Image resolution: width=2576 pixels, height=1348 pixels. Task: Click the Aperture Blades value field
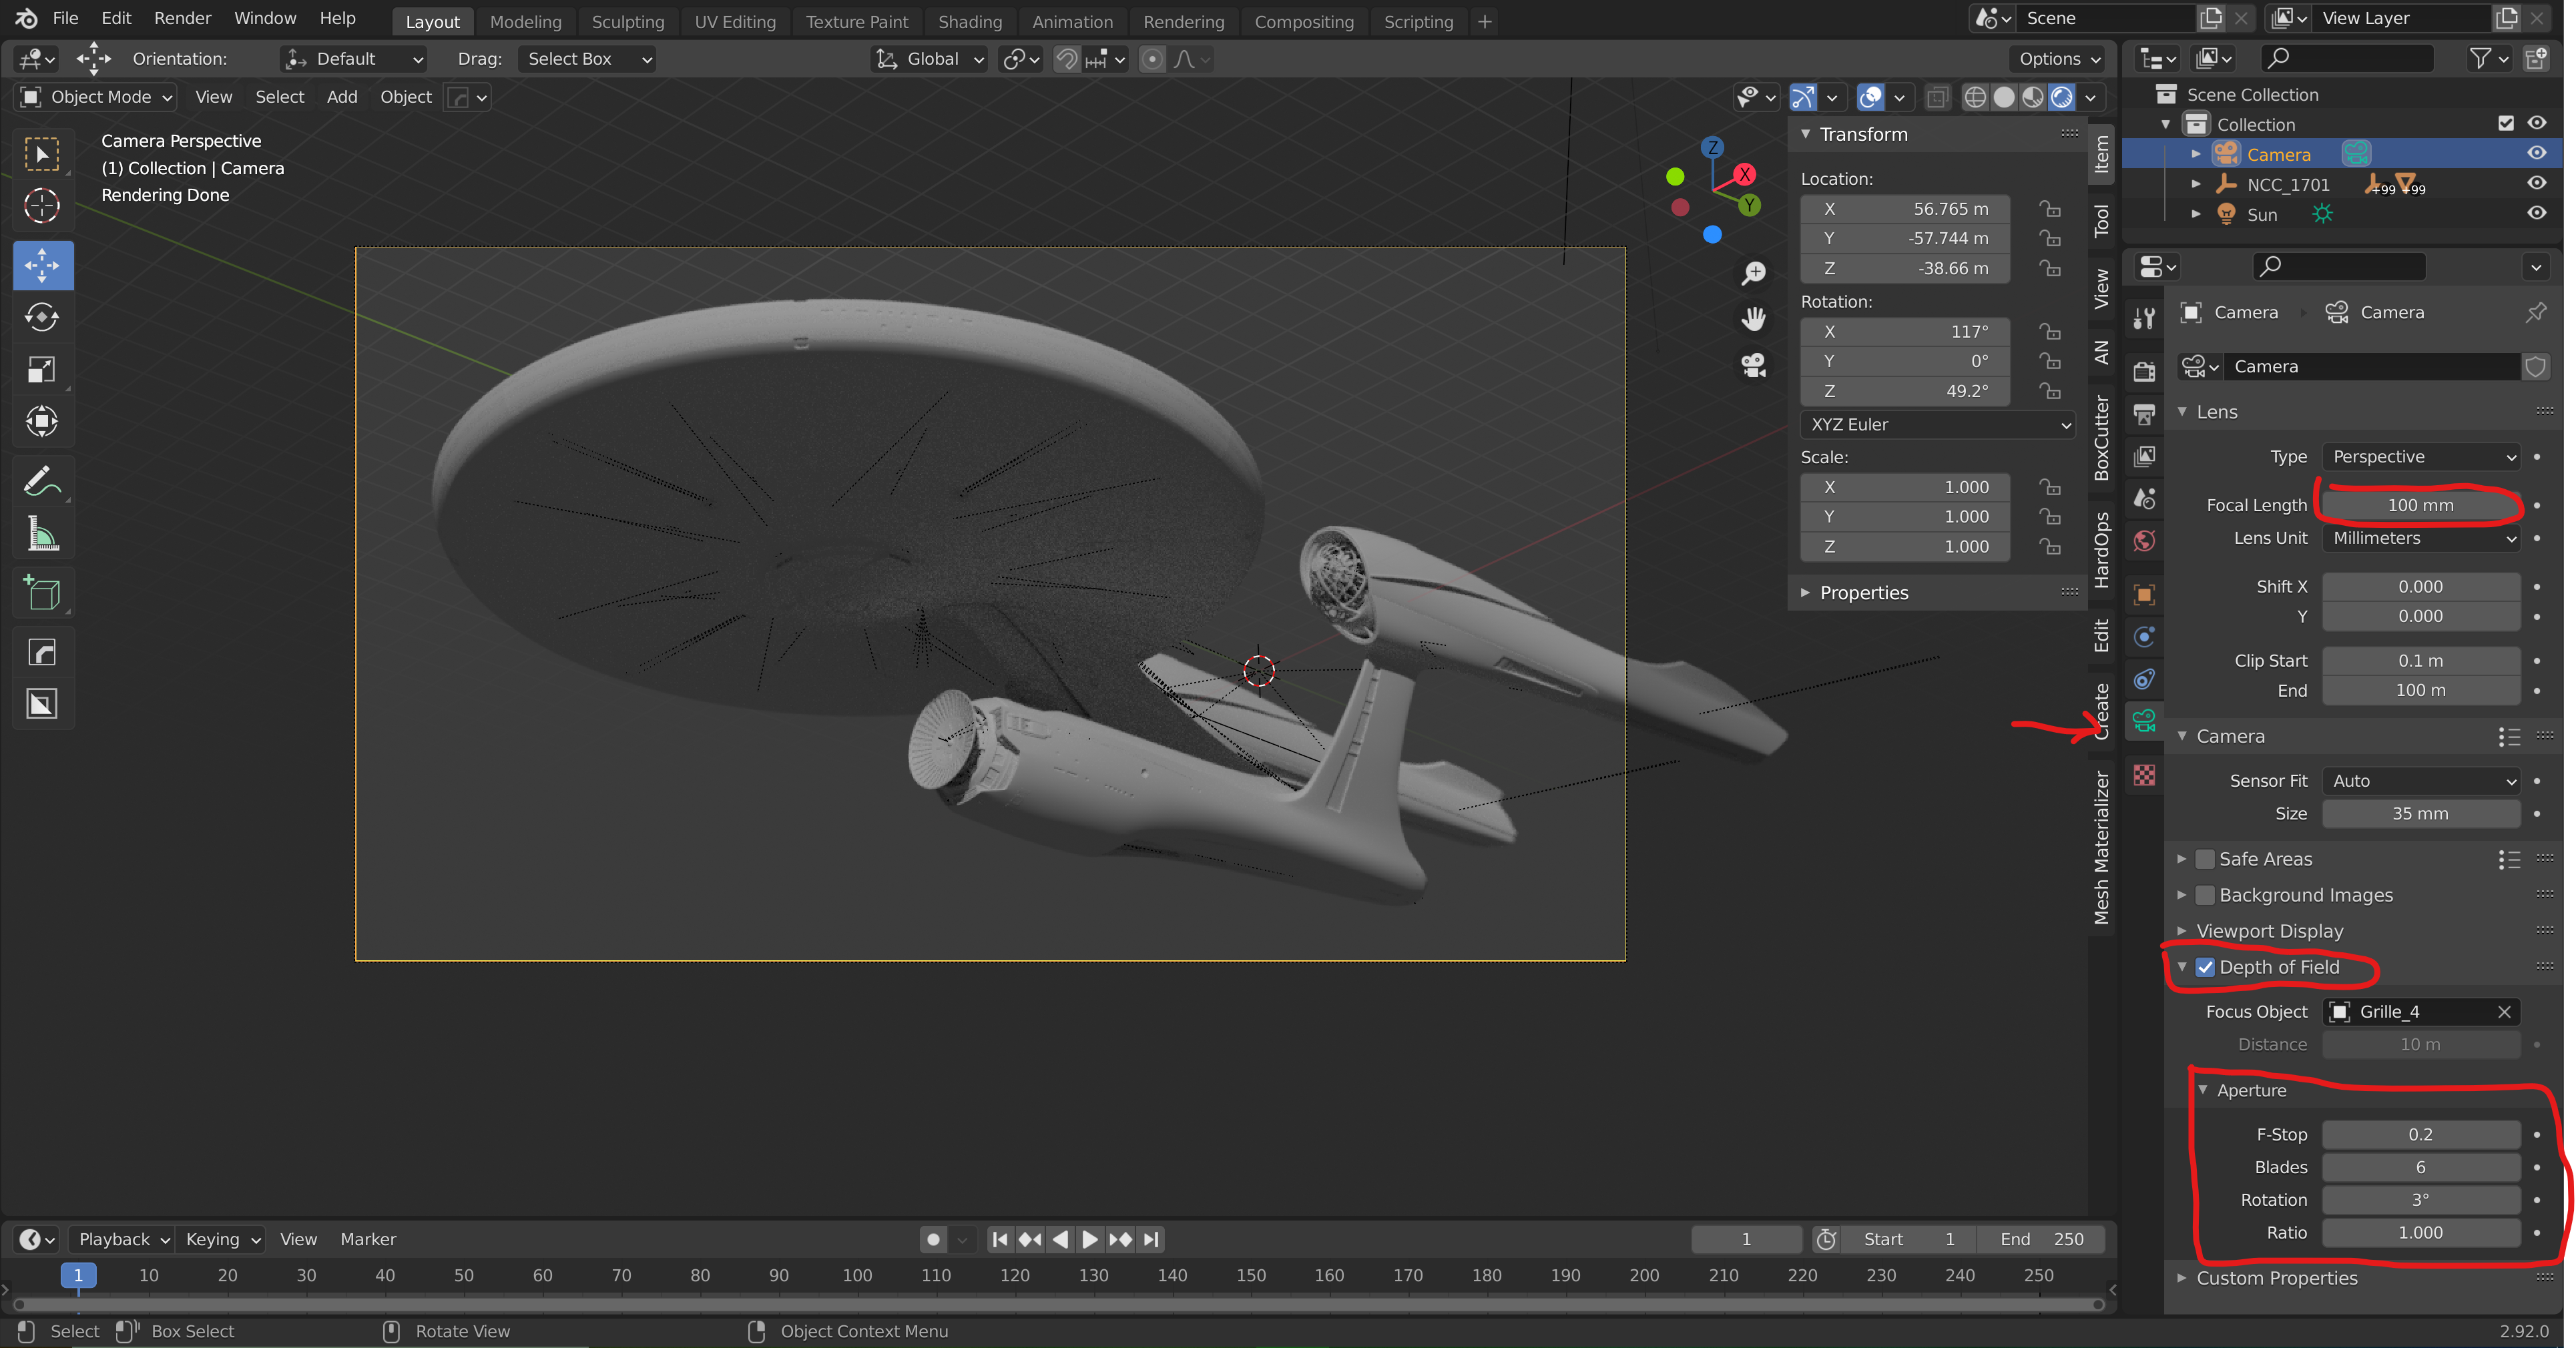coord(2420,1167)
